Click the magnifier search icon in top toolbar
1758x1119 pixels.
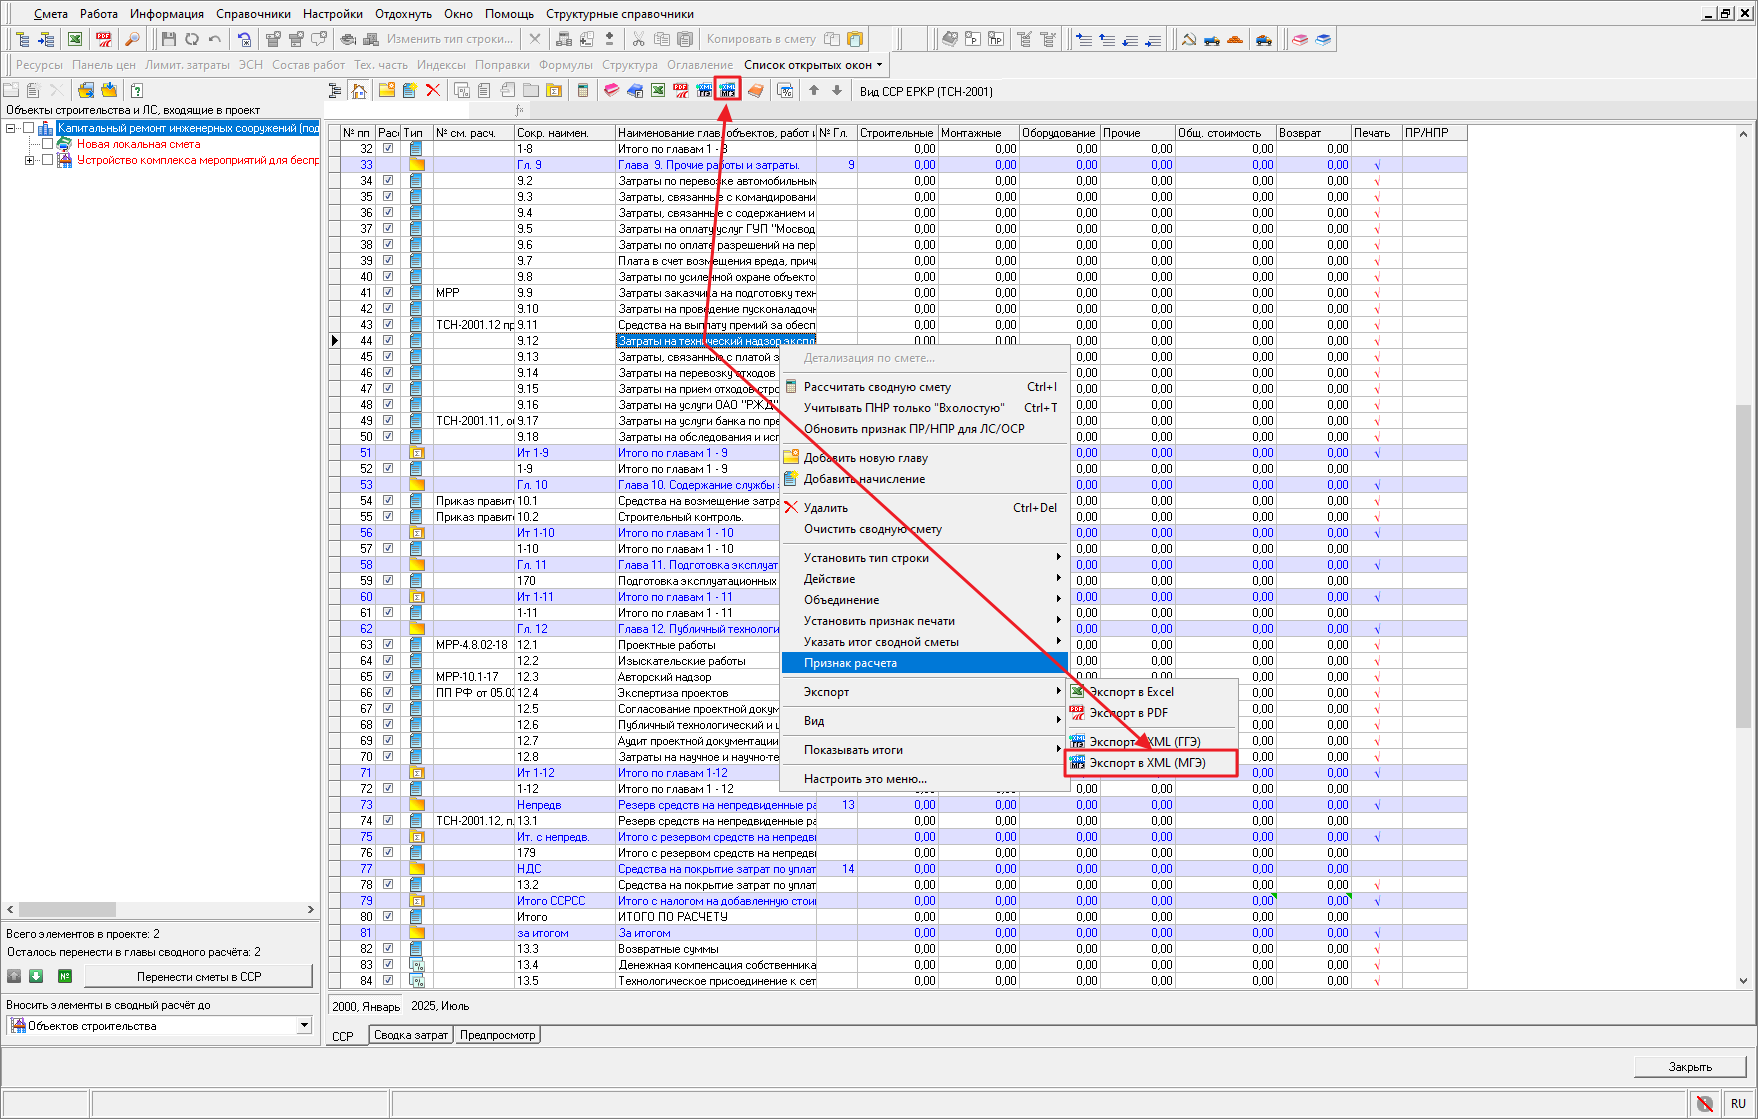[131, 39]
